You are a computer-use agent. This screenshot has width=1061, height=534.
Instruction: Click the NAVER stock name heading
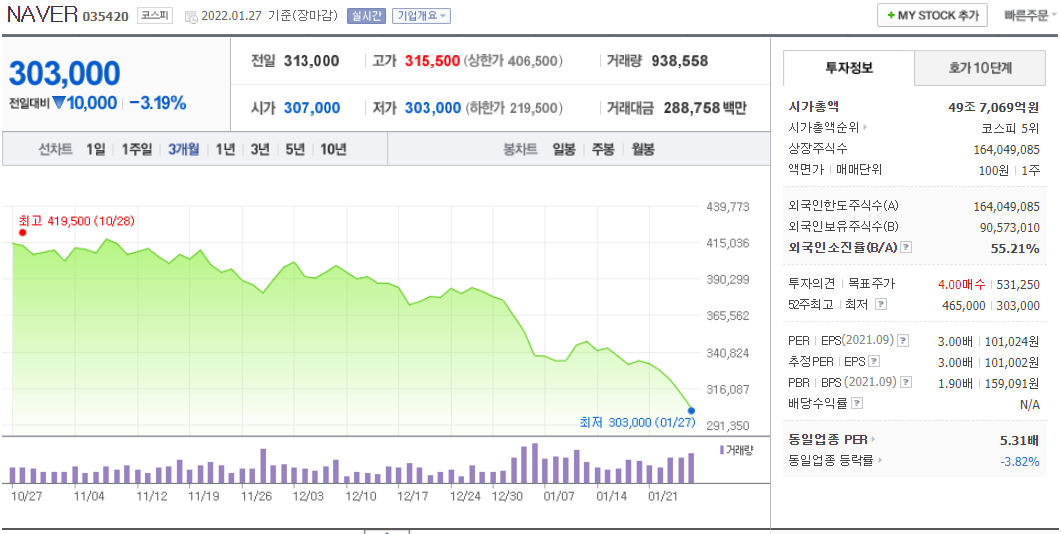click(x=42, y=14)
